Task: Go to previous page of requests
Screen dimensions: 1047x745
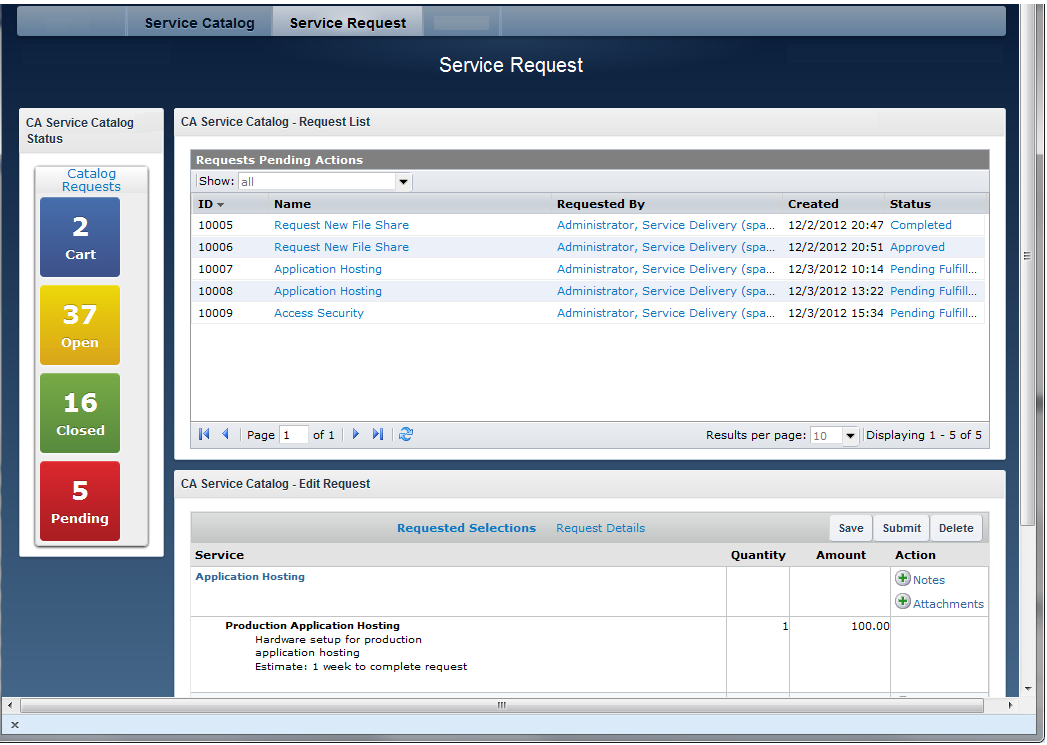Action: point(225,434)
